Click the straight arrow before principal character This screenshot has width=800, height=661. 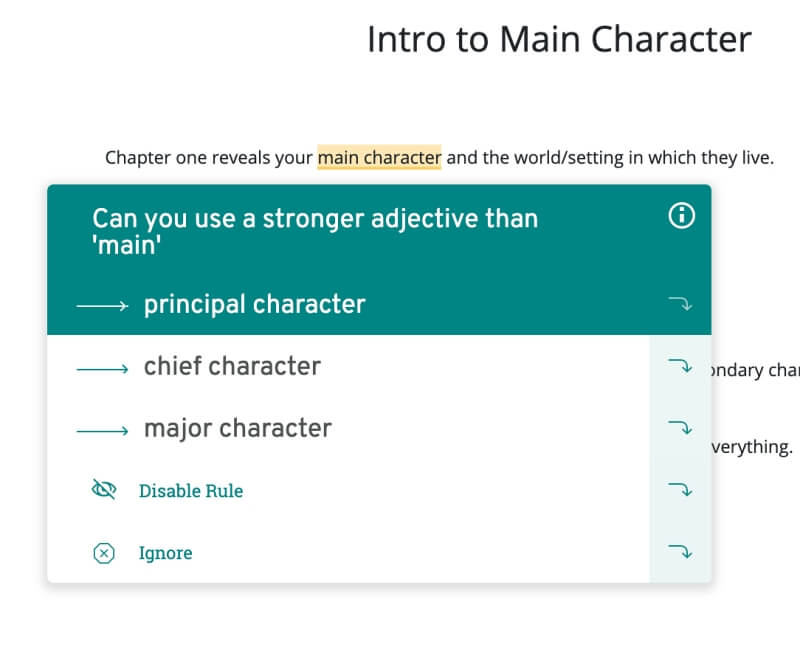(x=102, y=306)
